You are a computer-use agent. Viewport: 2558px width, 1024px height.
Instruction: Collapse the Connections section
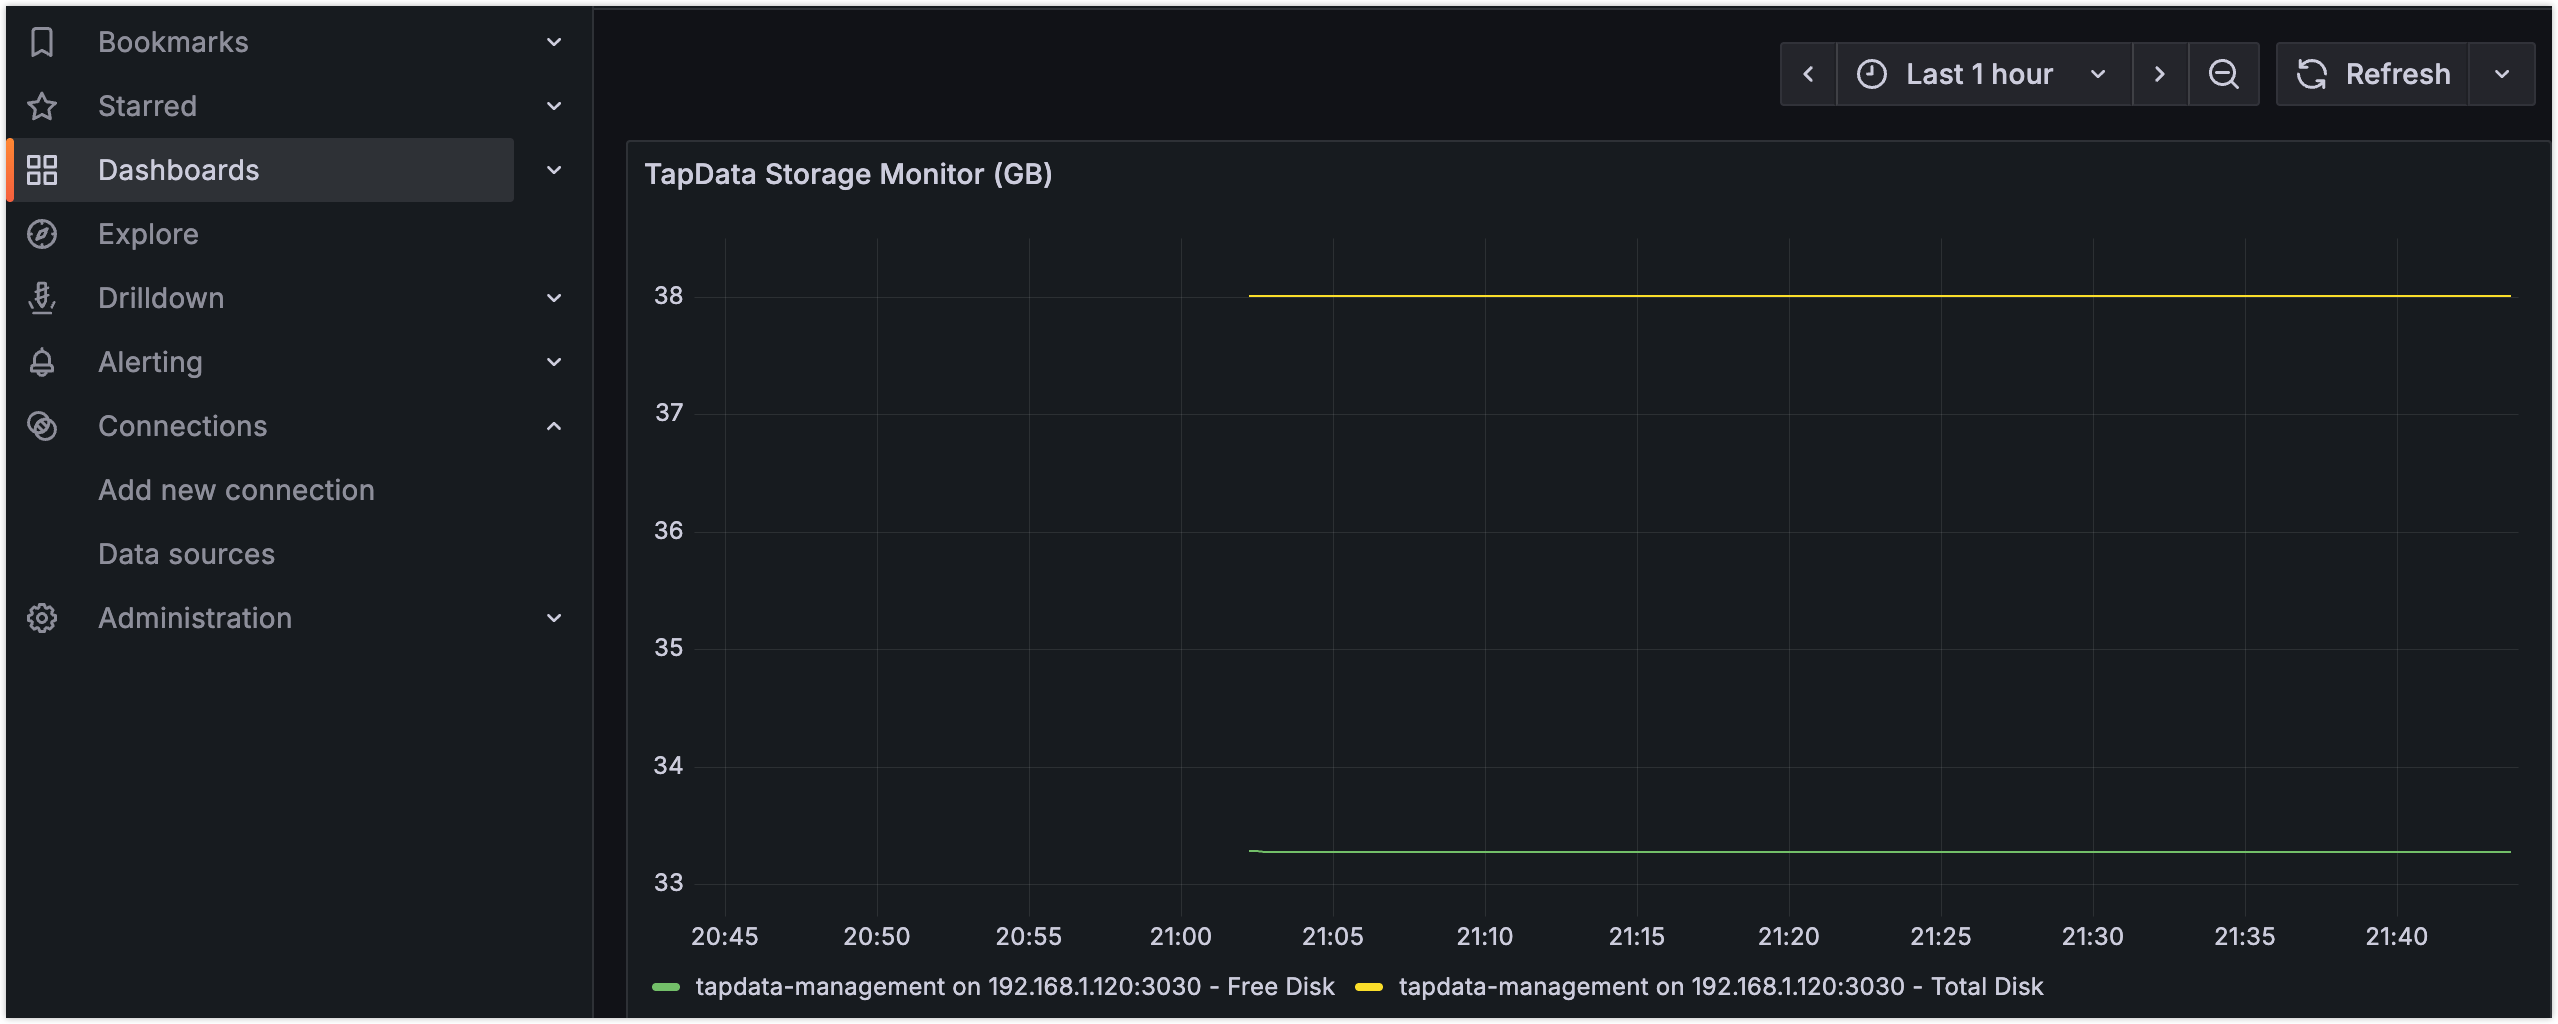[x=554, y=425]
